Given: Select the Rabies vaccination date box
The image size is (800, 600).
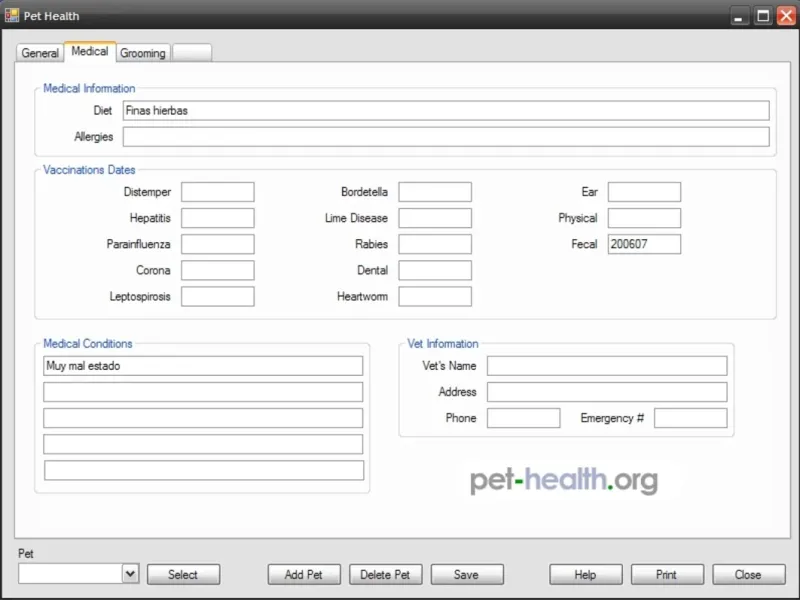Looking at the screenshot, I should [x=435, y=244].
